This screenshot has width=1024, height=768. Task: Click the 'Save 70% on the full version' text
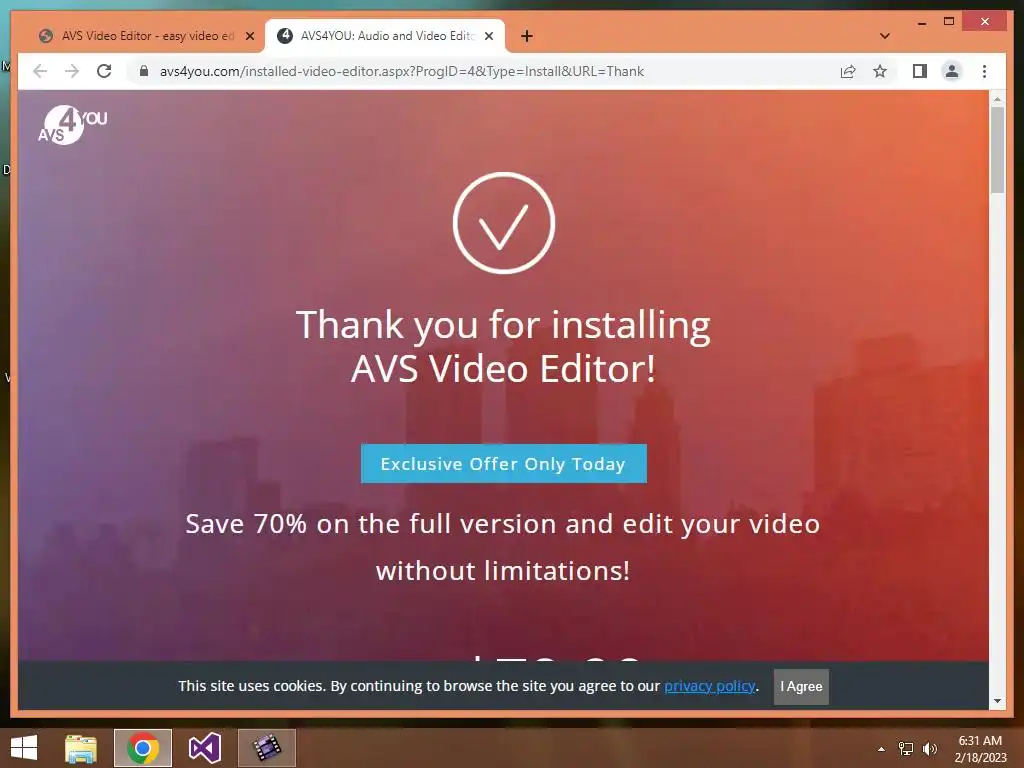click(x=503, y=547)
